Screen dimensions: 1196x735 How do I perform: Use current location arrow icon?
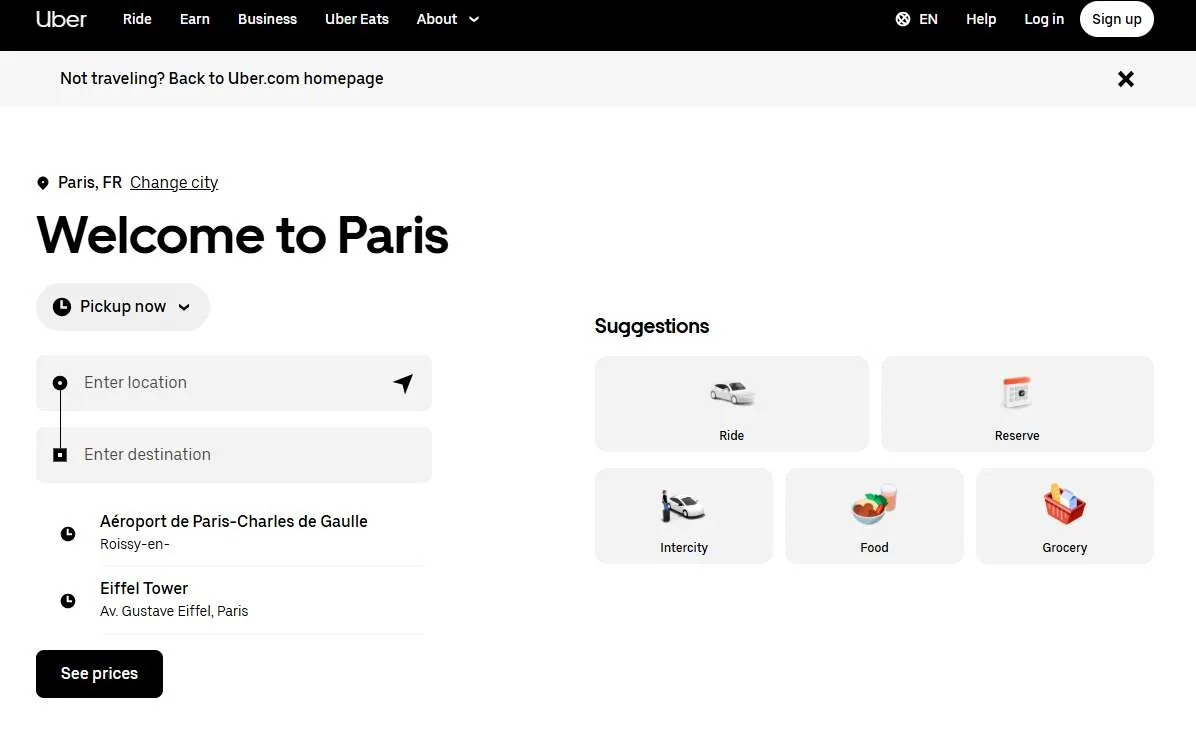(x=403, y=383)
